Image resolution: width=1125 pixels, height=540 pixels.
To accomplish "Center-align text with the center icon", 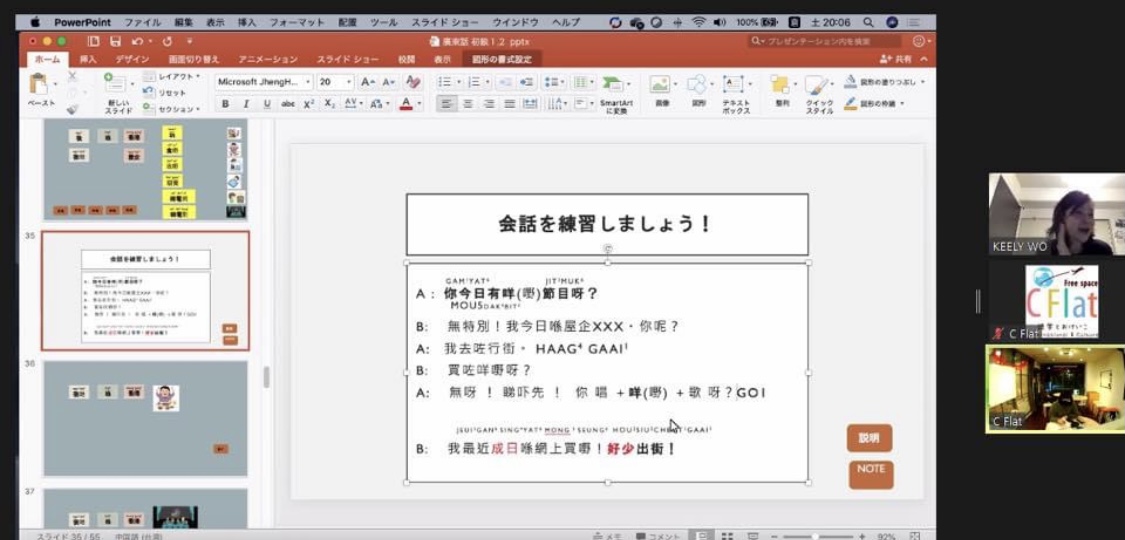I will [467, 104].
